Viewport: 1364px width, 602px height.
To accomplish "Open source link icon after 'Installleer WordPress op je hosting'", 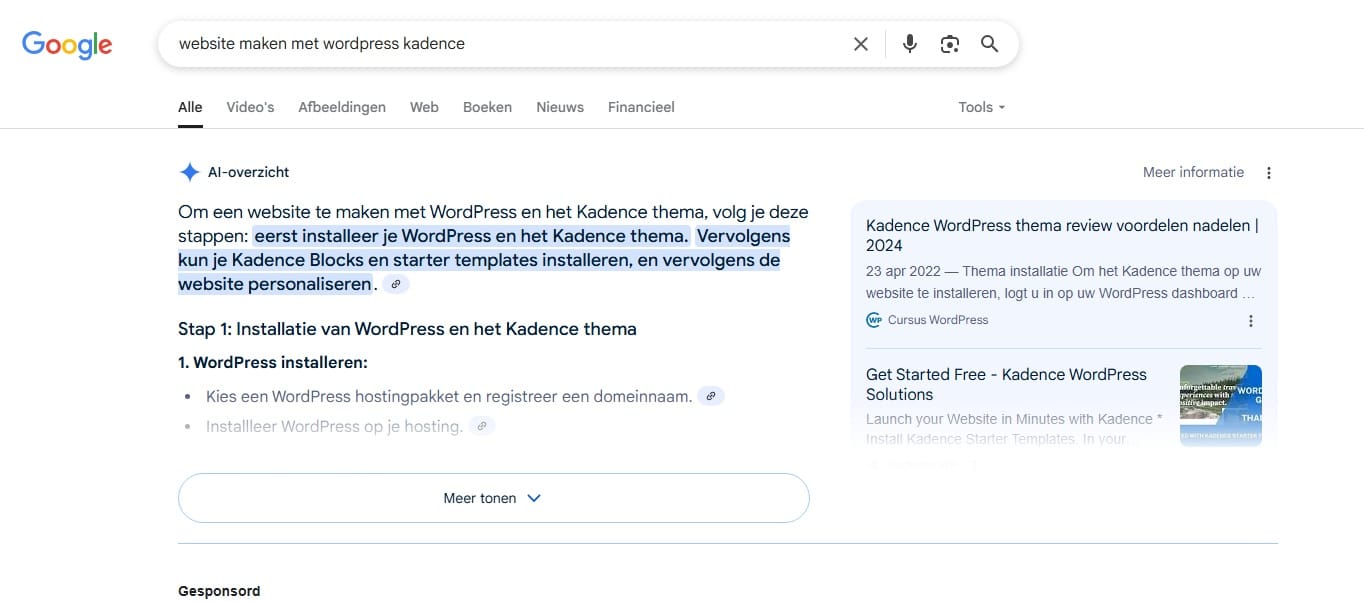I will click(481, 426).
